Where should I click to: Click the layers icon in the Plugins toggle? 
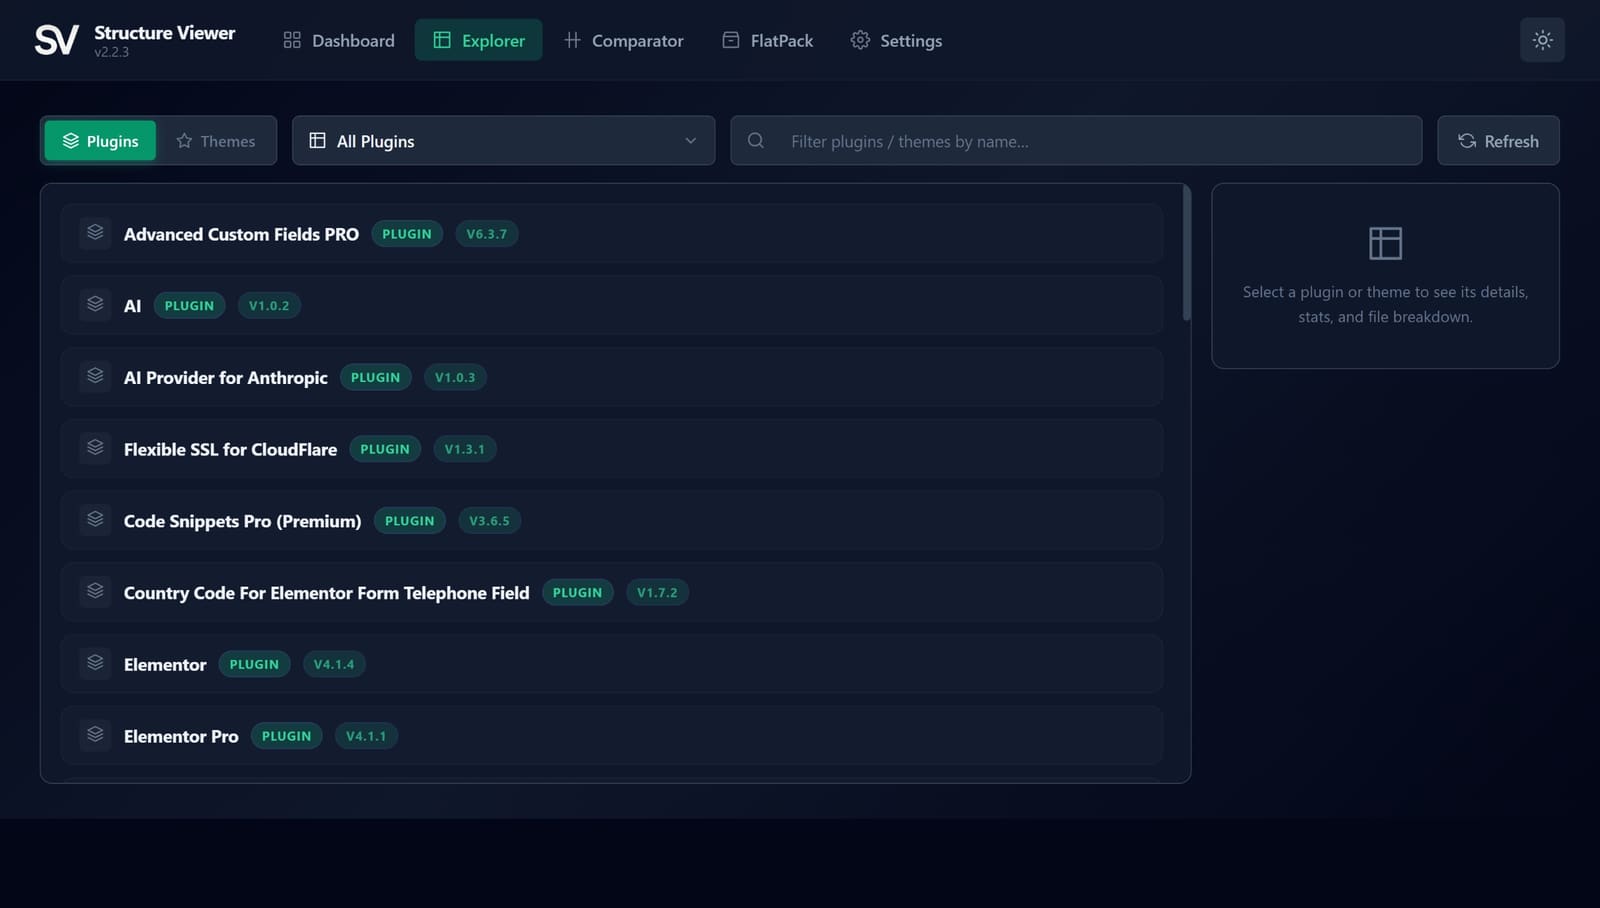(x=70, y=141)
